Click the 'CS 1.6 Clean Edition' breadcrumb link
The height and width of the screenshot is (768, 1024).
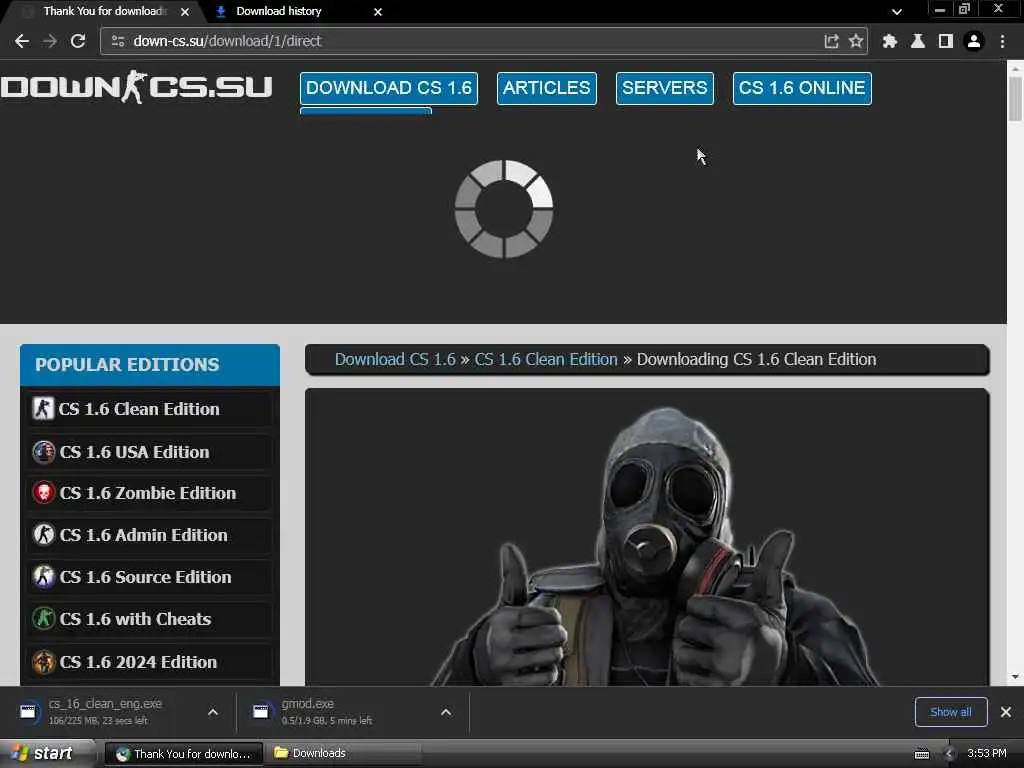click(x=546, y=360)
